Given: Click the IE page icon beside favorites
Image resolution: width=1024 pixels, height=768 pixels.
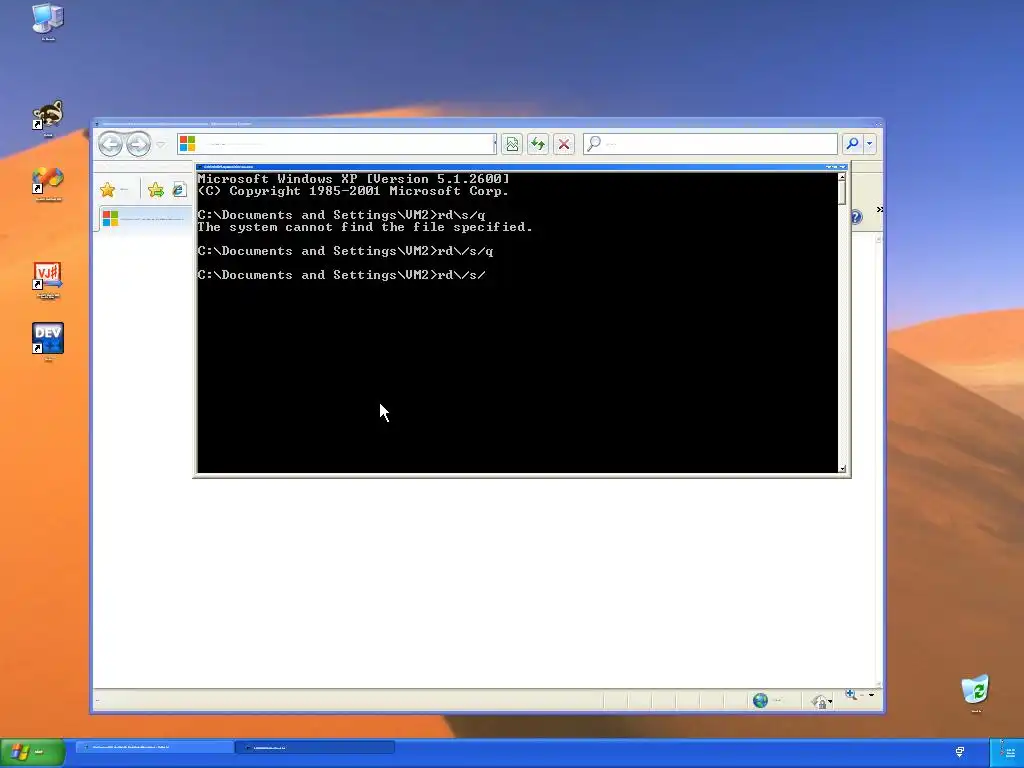Looking at the screenshot, I should pyautogui.click(x=179, y=190).
